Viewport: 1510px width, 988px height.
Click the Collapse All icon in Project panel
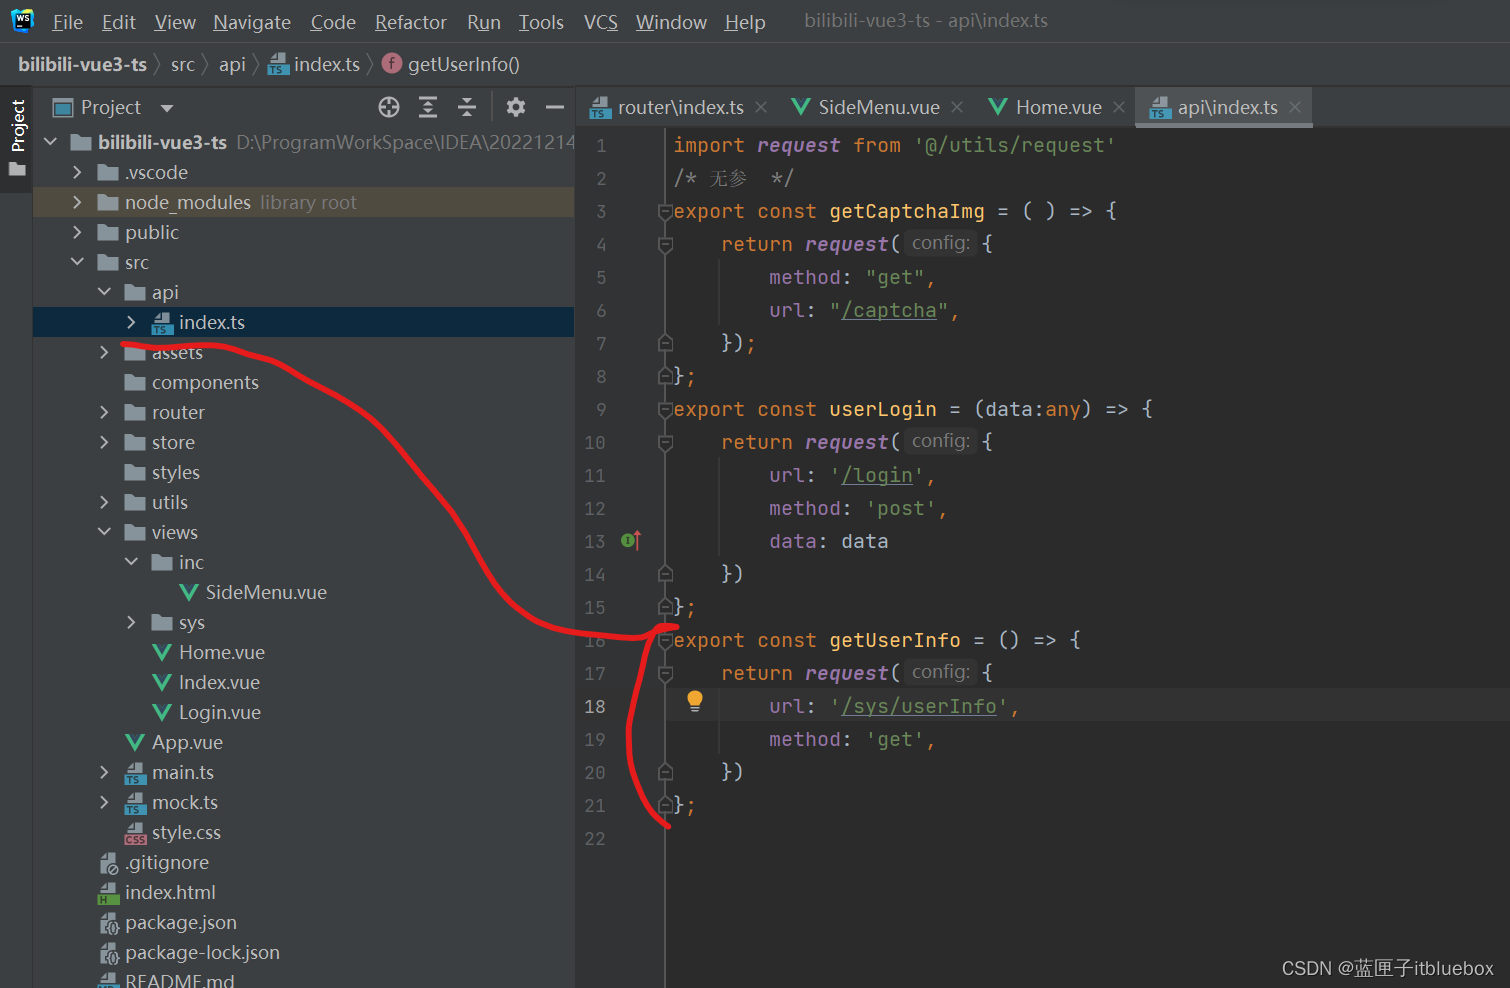[467, 107]
